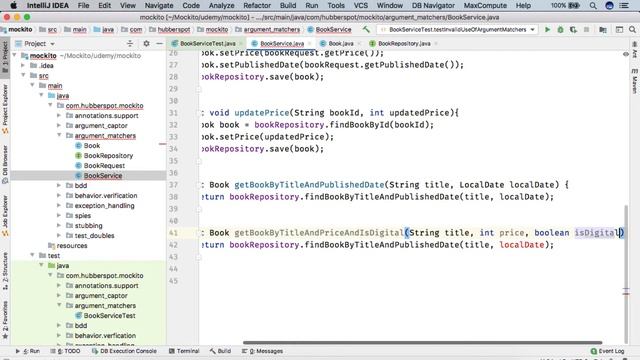Open the Project Explorer side tab
640x360 pixels.
[5, 109]
